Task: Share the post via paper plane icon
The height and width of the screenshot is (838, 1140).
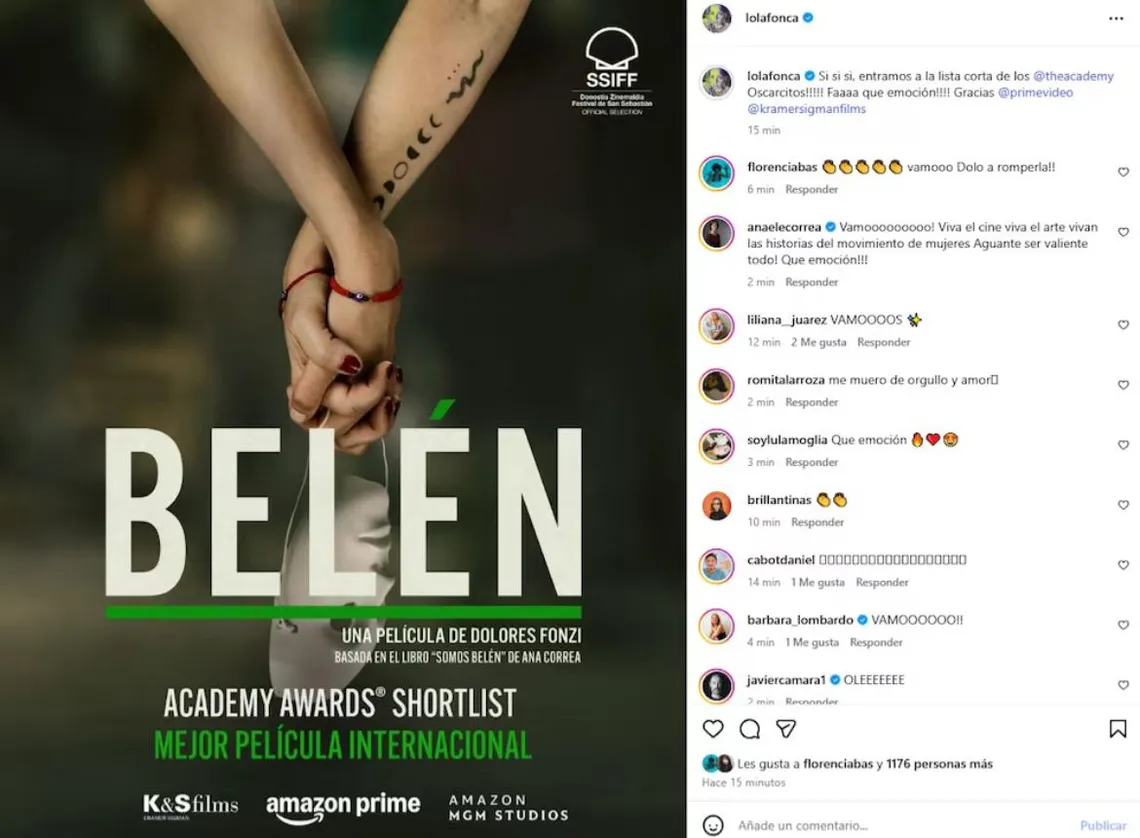Action: coord(786,728)
